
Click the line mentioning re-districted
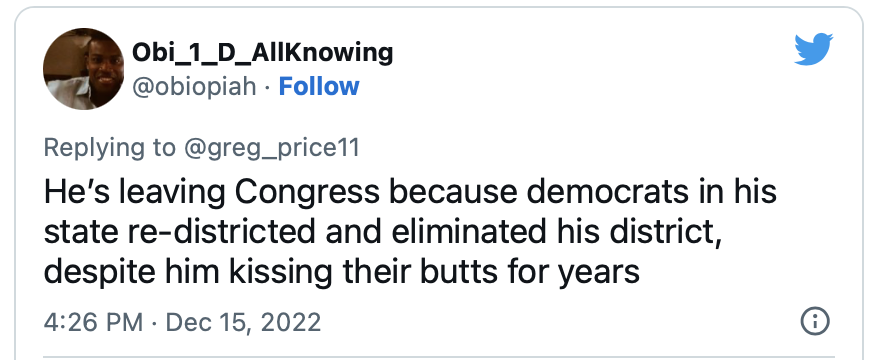[x=383, y=231]
